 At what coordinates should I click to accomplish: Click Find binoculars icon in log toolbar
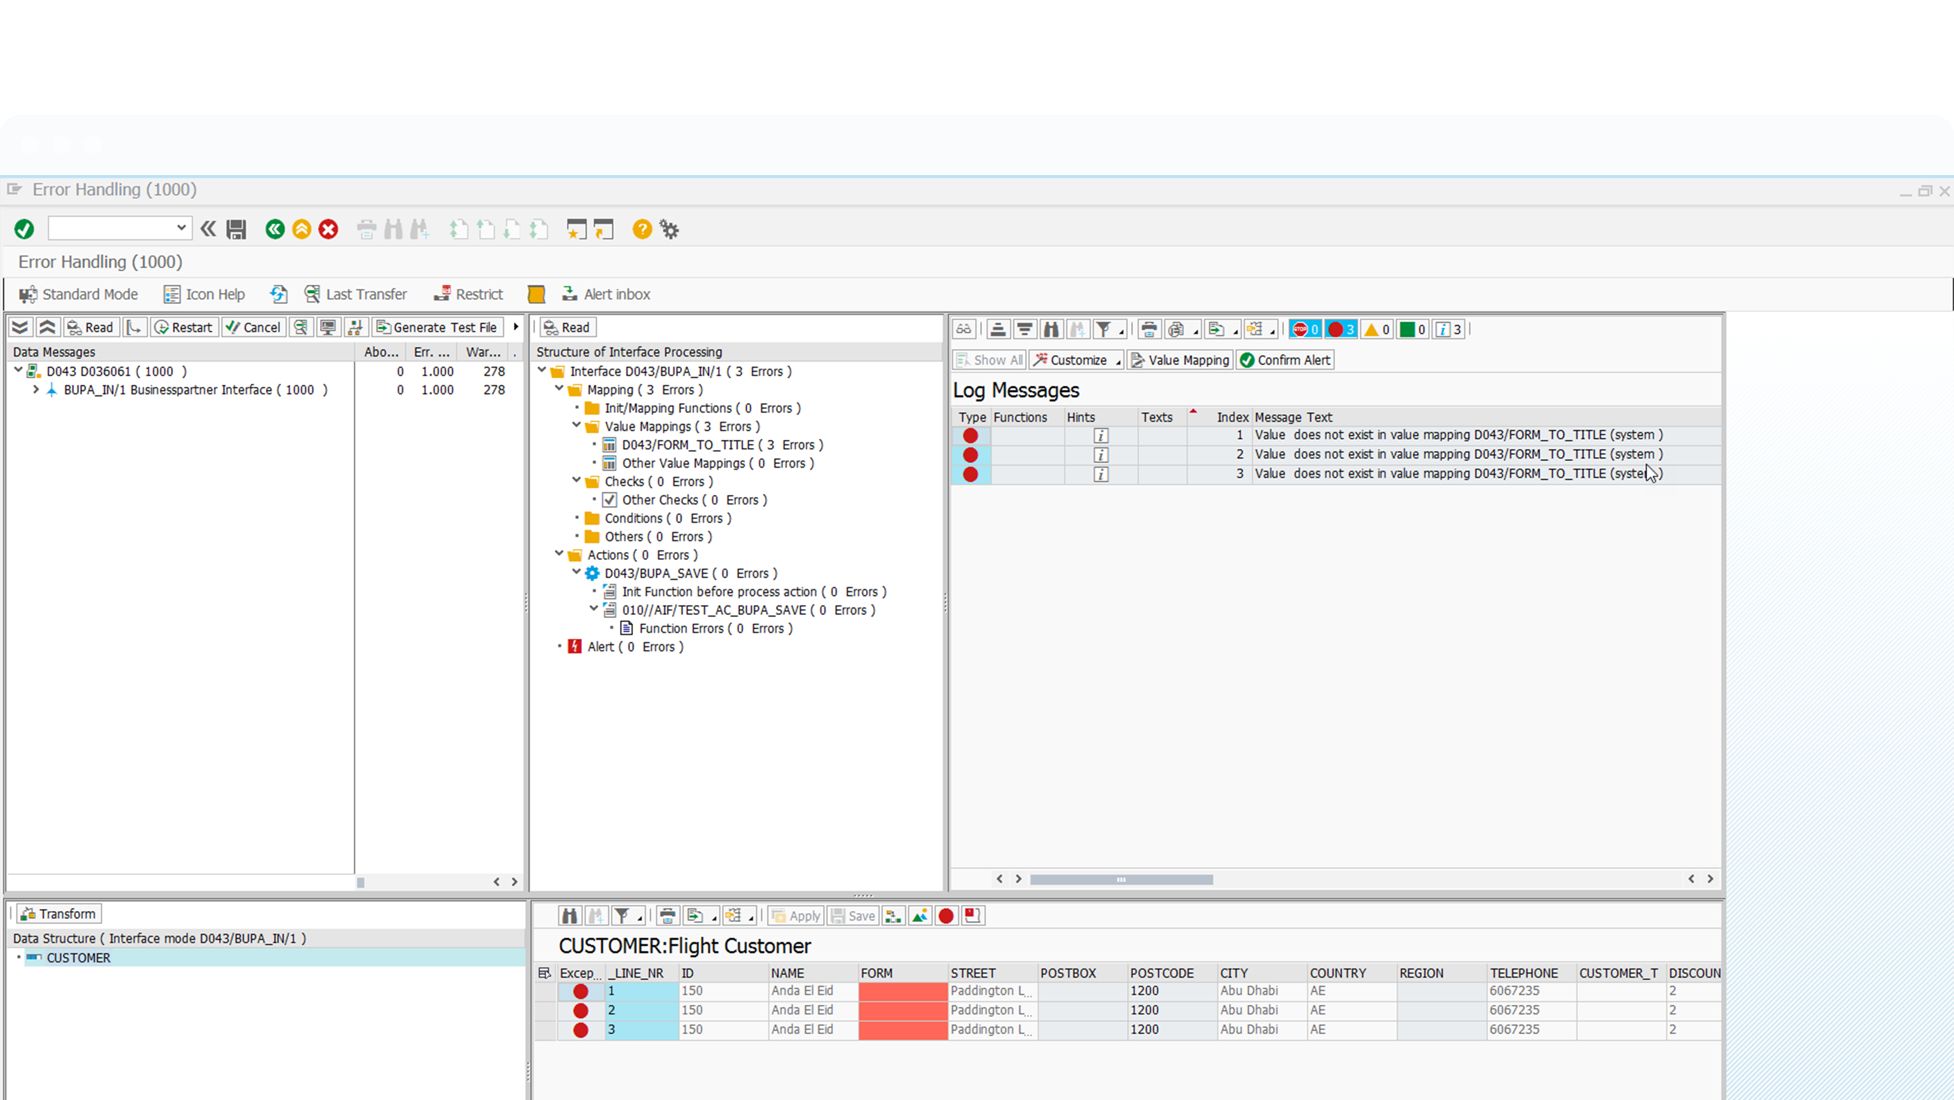coord(1051,329)
